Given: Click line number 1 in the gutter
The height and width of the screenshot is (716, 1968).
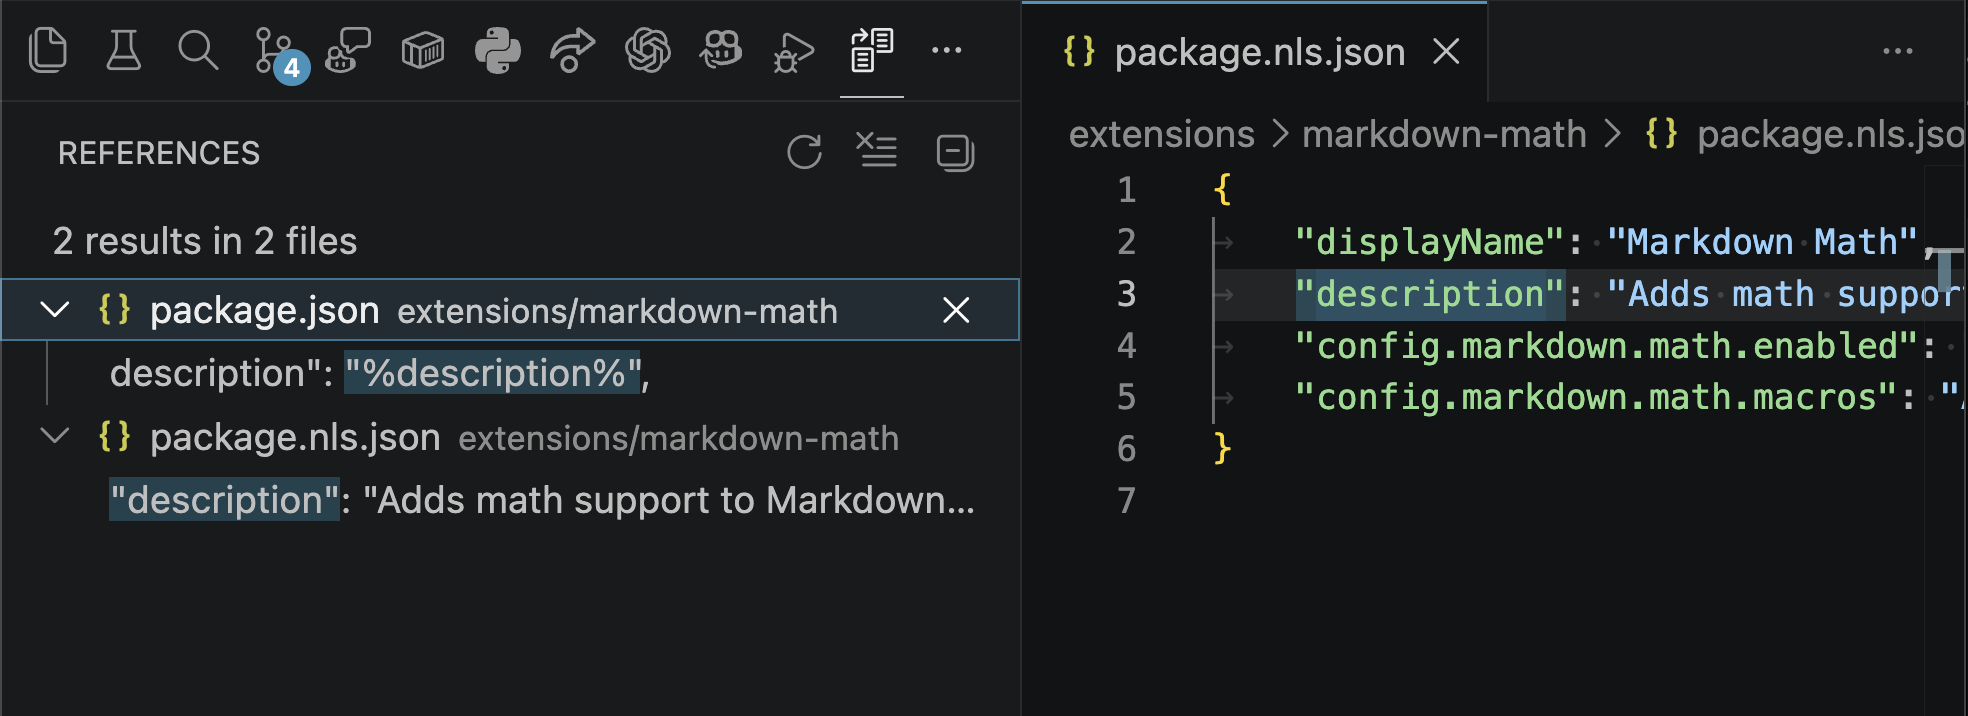Looking at the screenshot, I should coord(1127,190).
